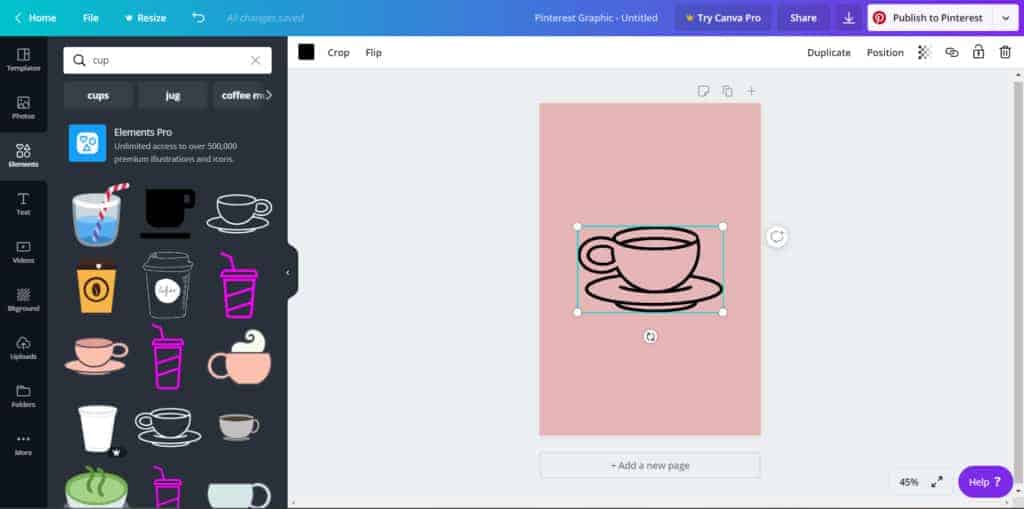
Task: Click the top-left resize handle of the cup
Action: (x=577, y=227)
